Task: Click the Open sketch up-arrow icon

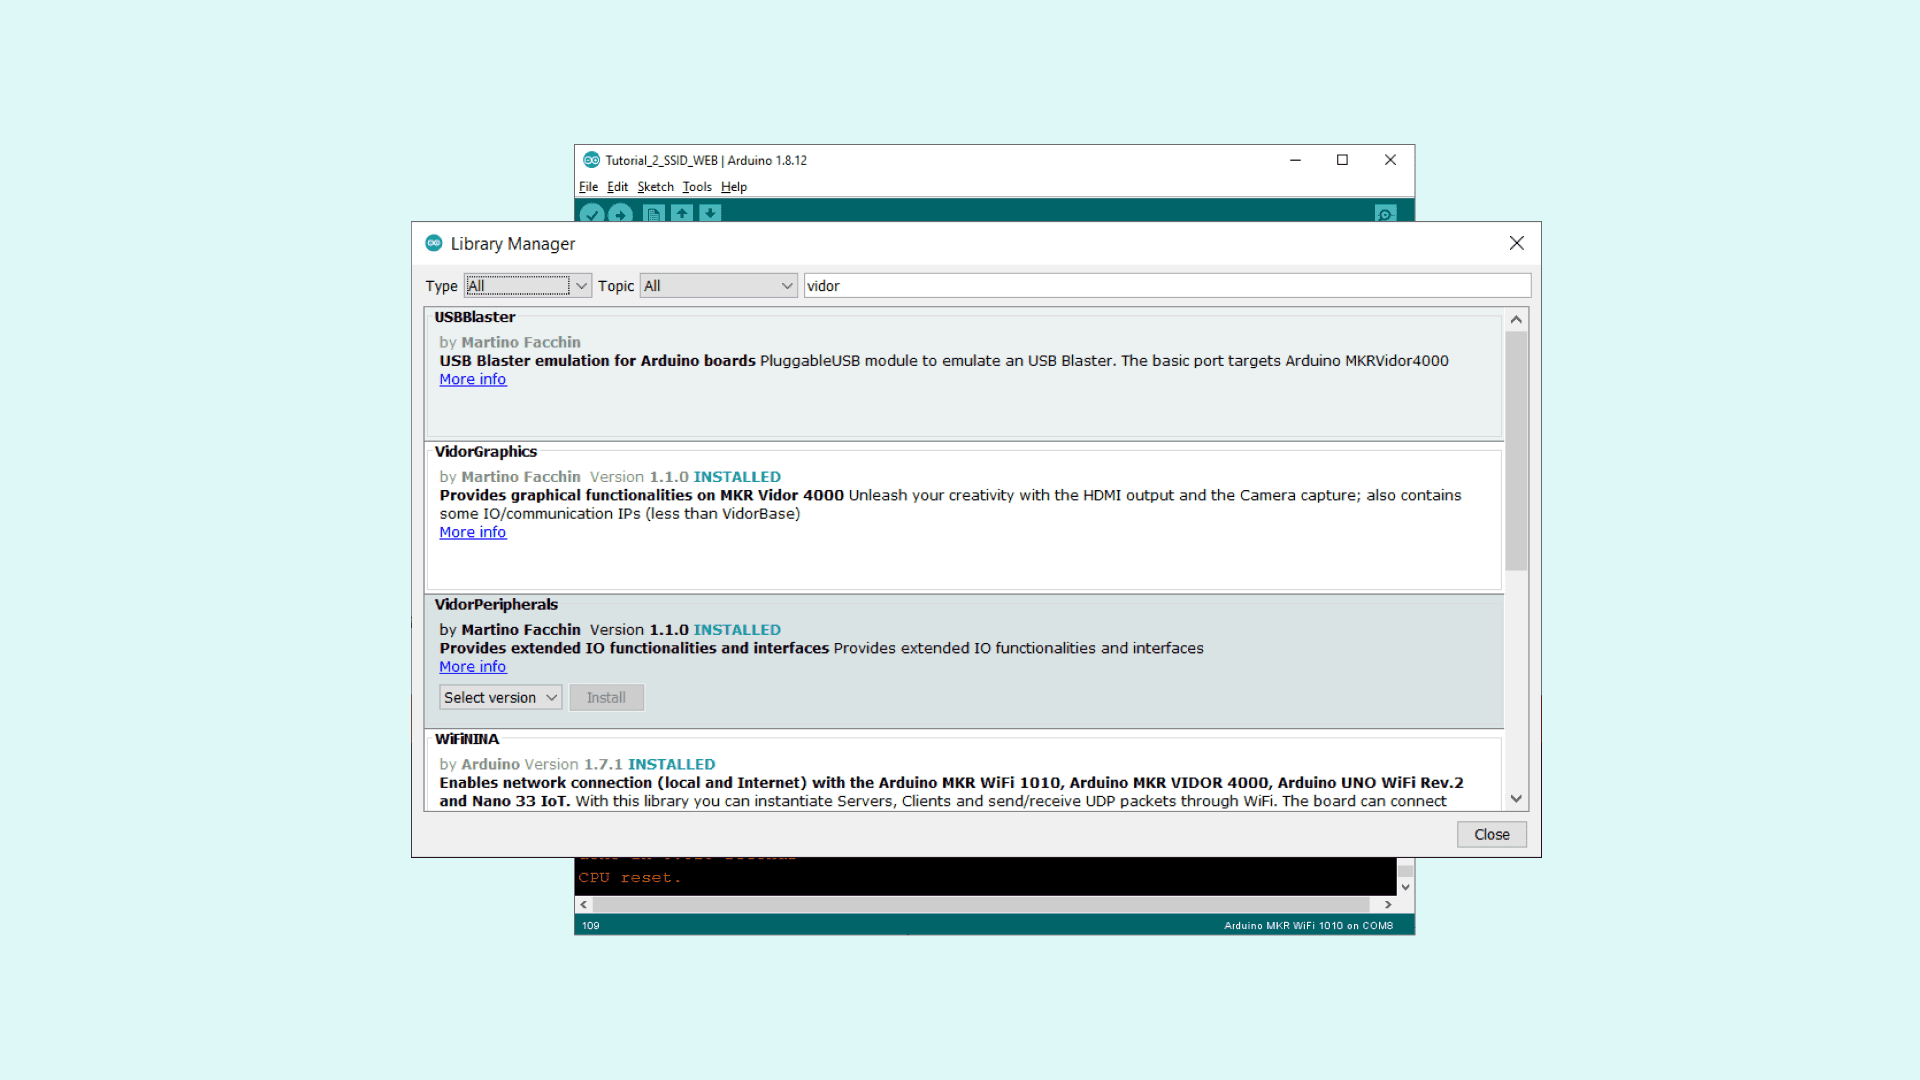Action: tap(682, 213)
